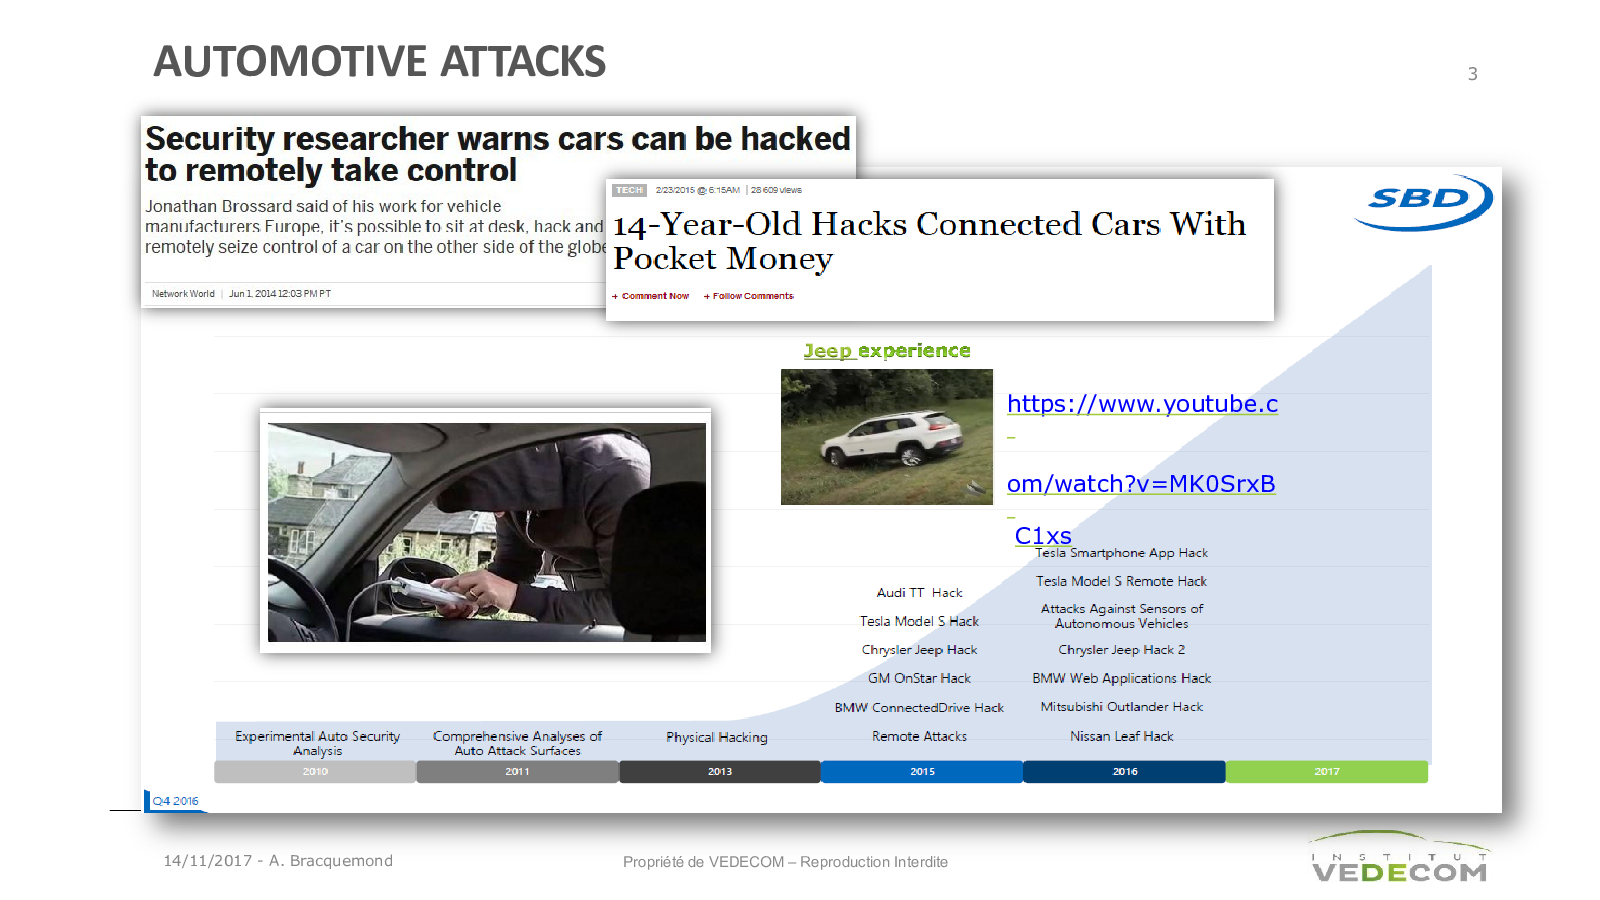Click 'Remote Attacks' label

coord(920,736)
